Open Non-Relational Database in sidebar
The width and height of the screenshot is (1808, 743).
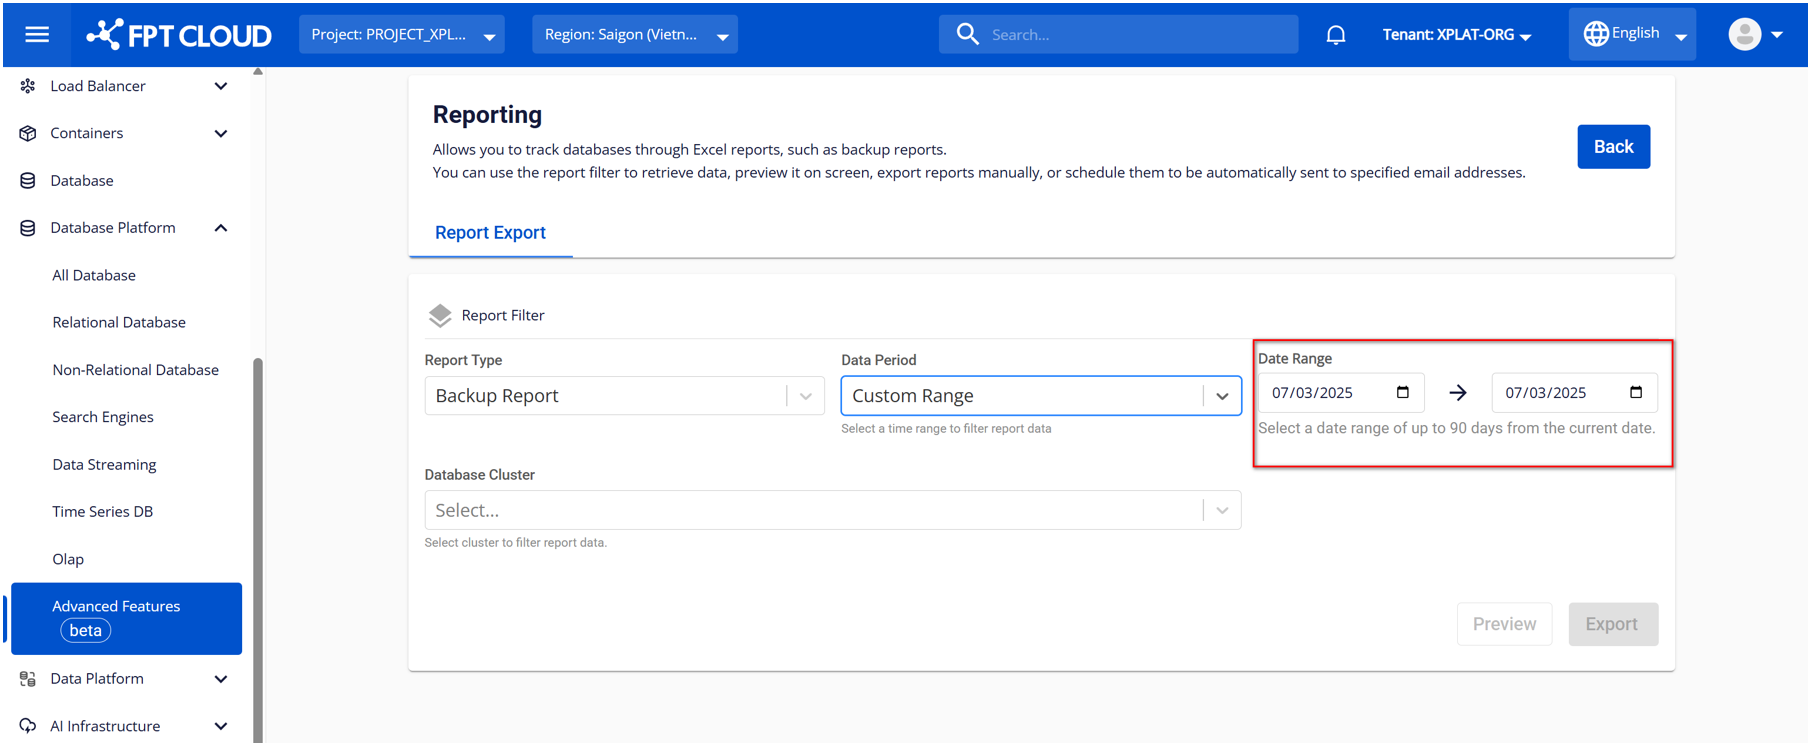pyautogui.click(x=135, y=370)
